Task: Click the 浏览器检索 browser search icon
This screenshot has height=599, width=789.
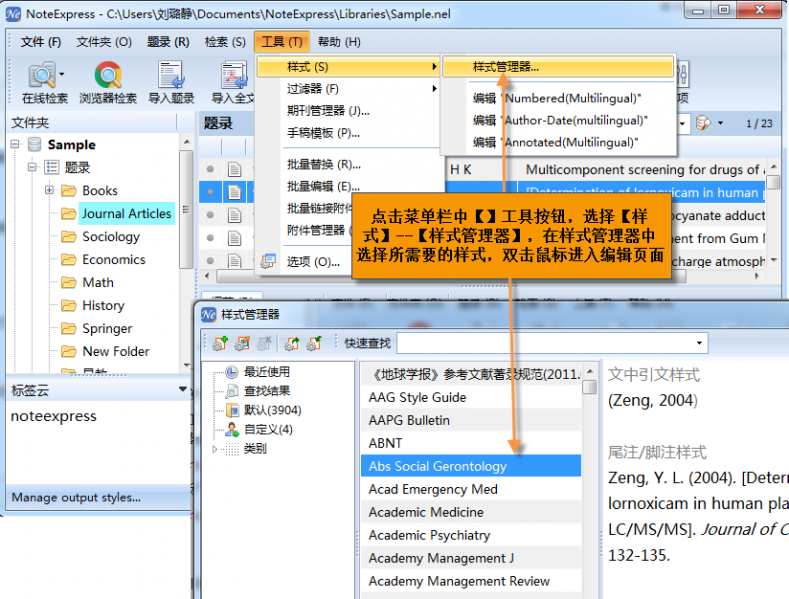Action: click(x=108, y=75)
